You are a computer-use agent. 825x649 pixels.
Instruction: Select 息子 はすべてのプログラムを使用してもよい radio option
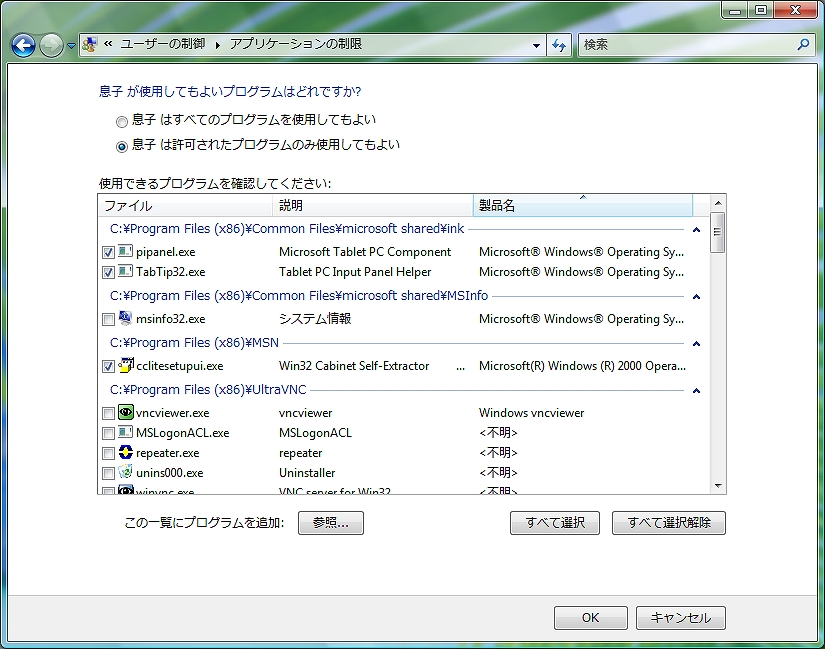pyautogui.click(x=122, y=121)
